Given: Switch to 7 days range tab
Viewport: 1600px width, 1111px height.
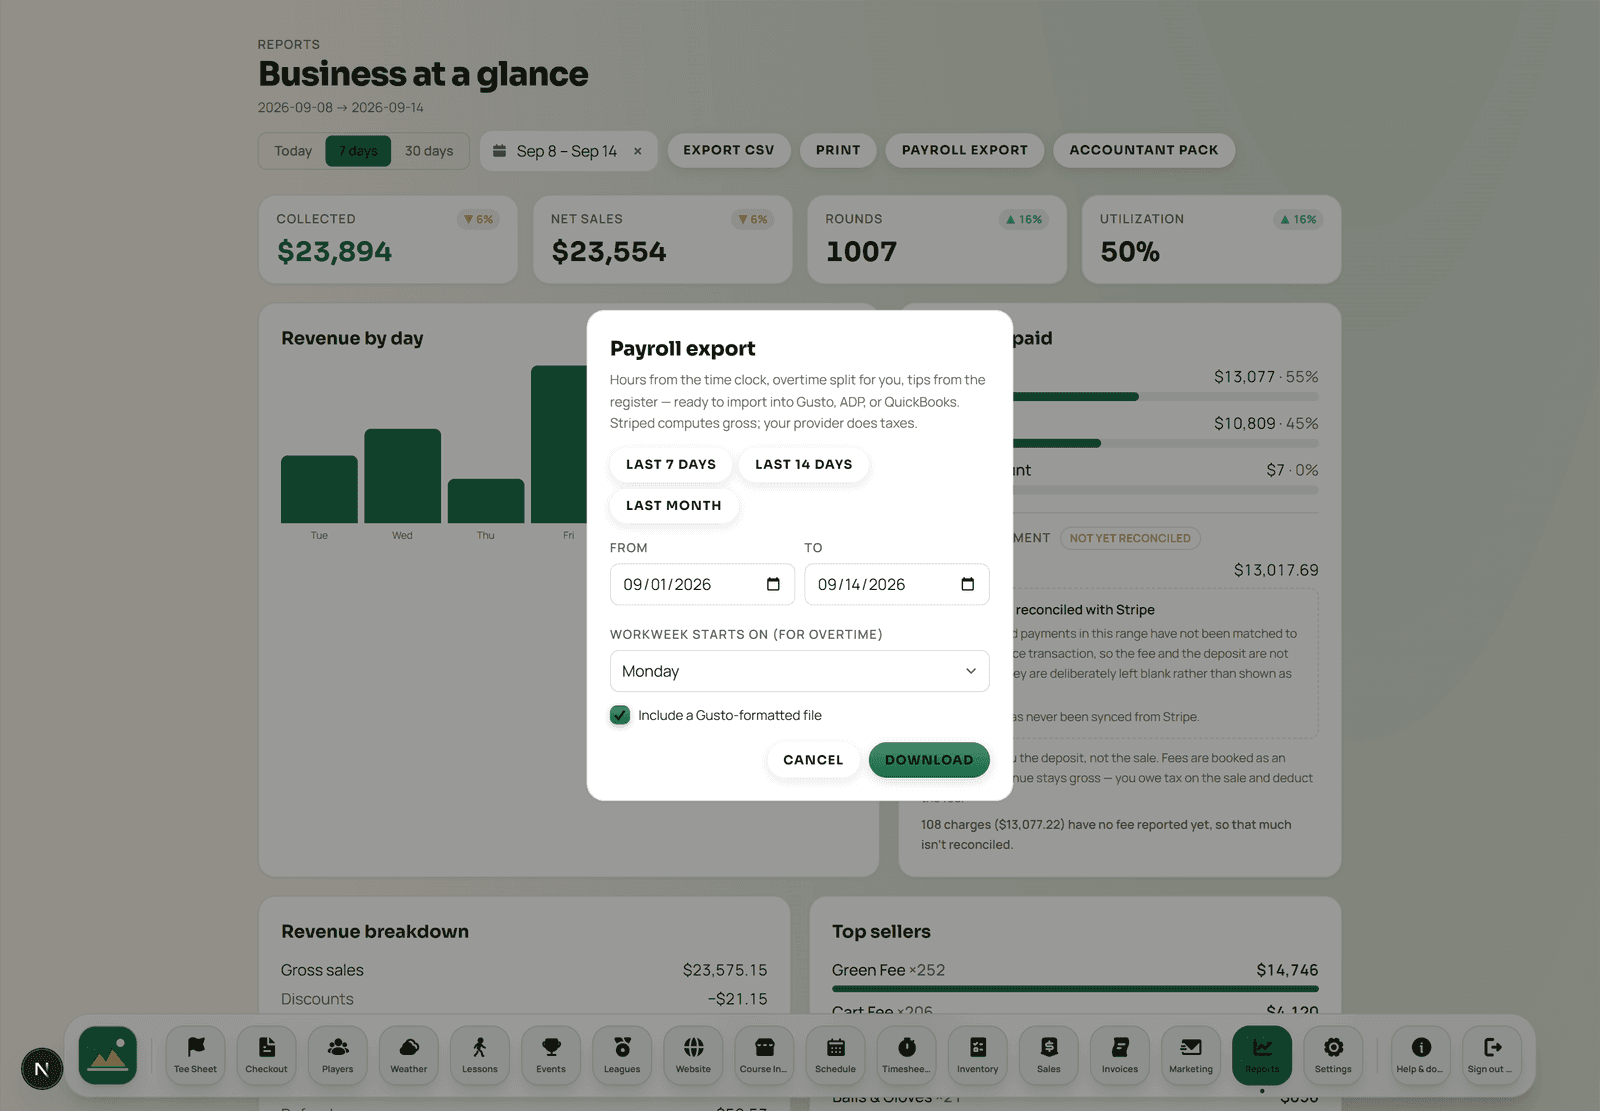Looking at the screenshot, I should 358,151.
